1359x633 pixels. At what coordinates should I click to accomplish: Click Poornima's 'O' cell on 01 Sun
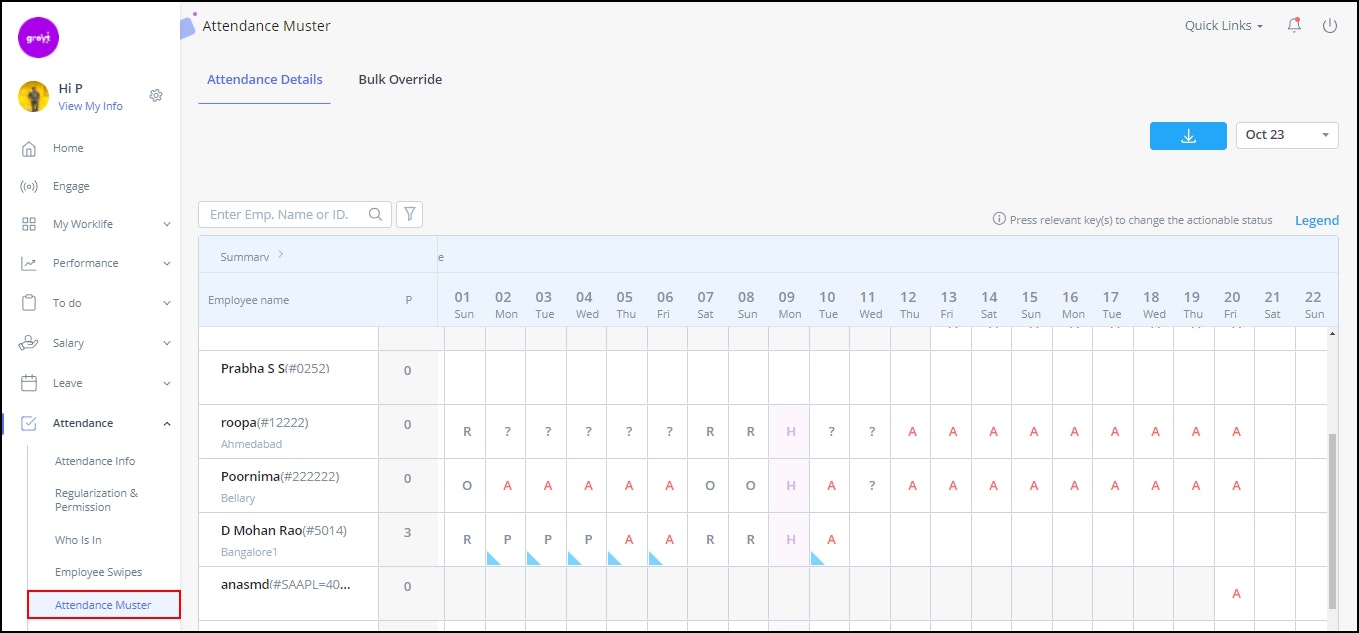(466, 486)
